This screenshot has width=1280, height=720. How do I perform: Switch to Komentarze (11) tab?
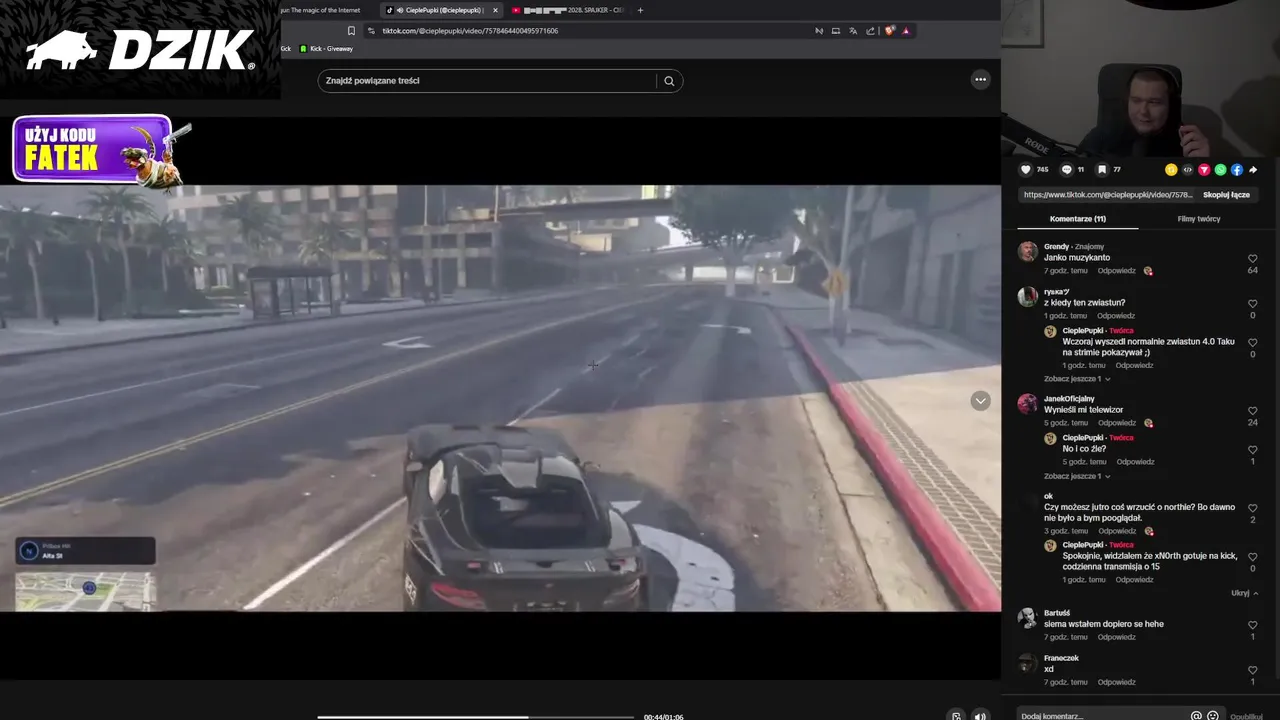click(1077, 219)
